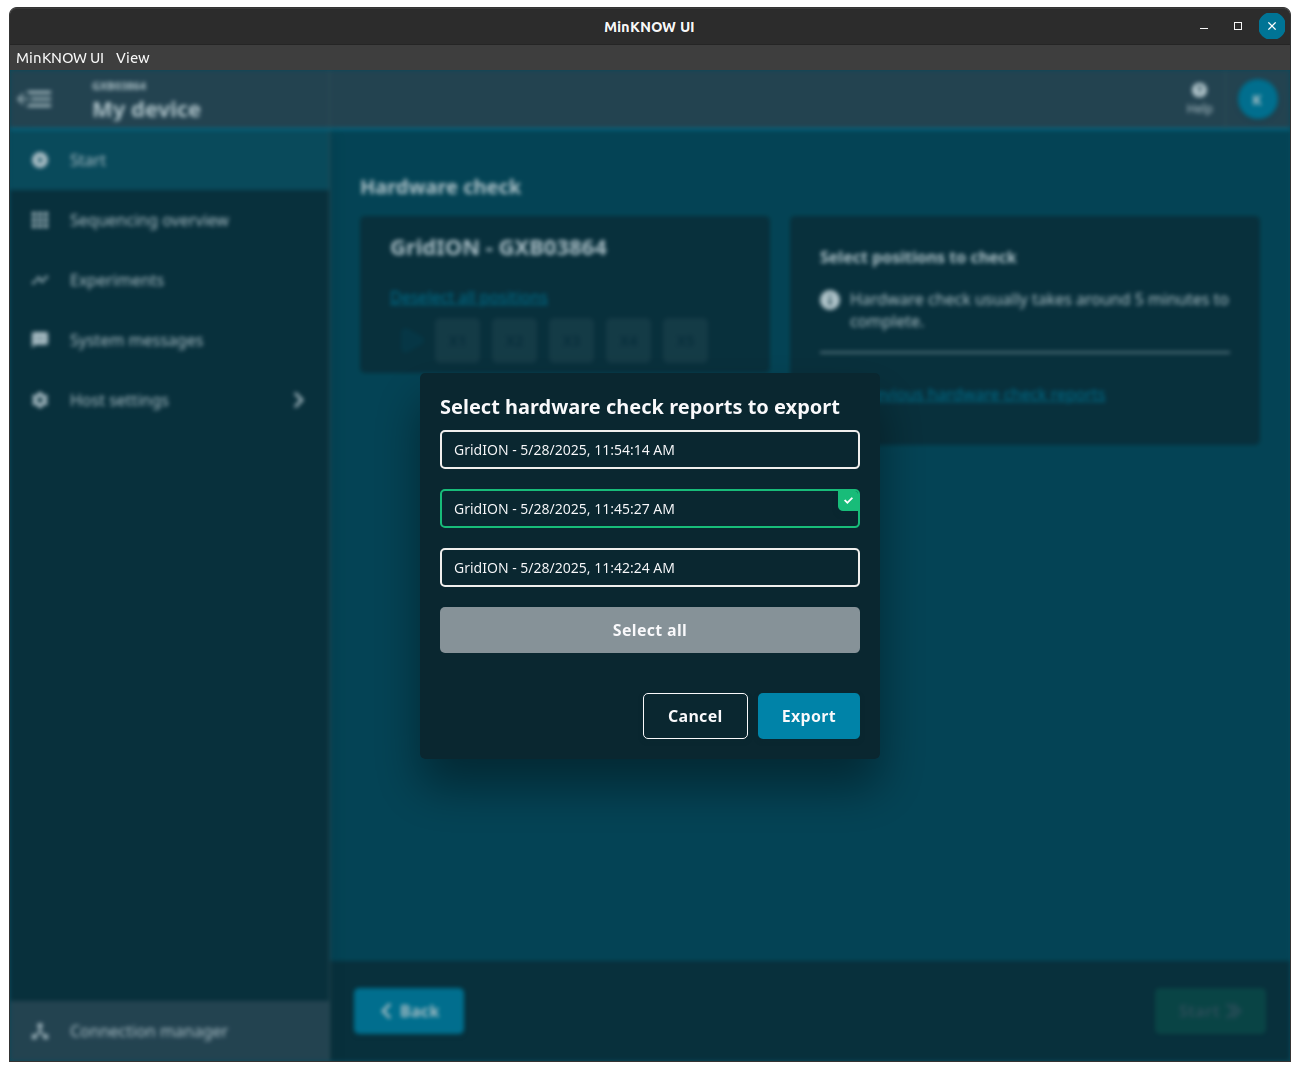Open Experiments in the sidebar
The height and width of the screenshot is (1071, 1300).
tap(169, 280)
